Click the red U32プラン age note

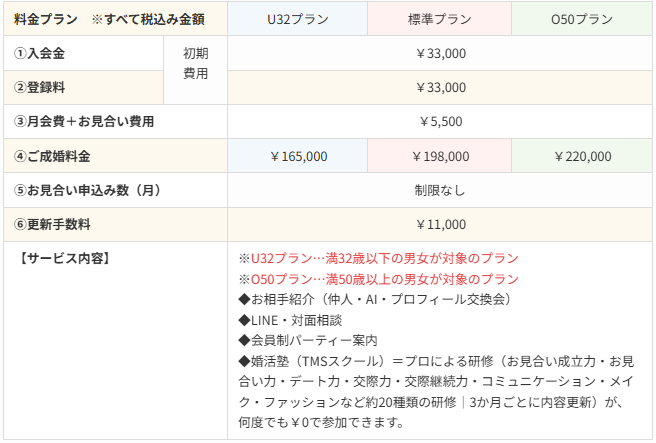click(379, 259)
